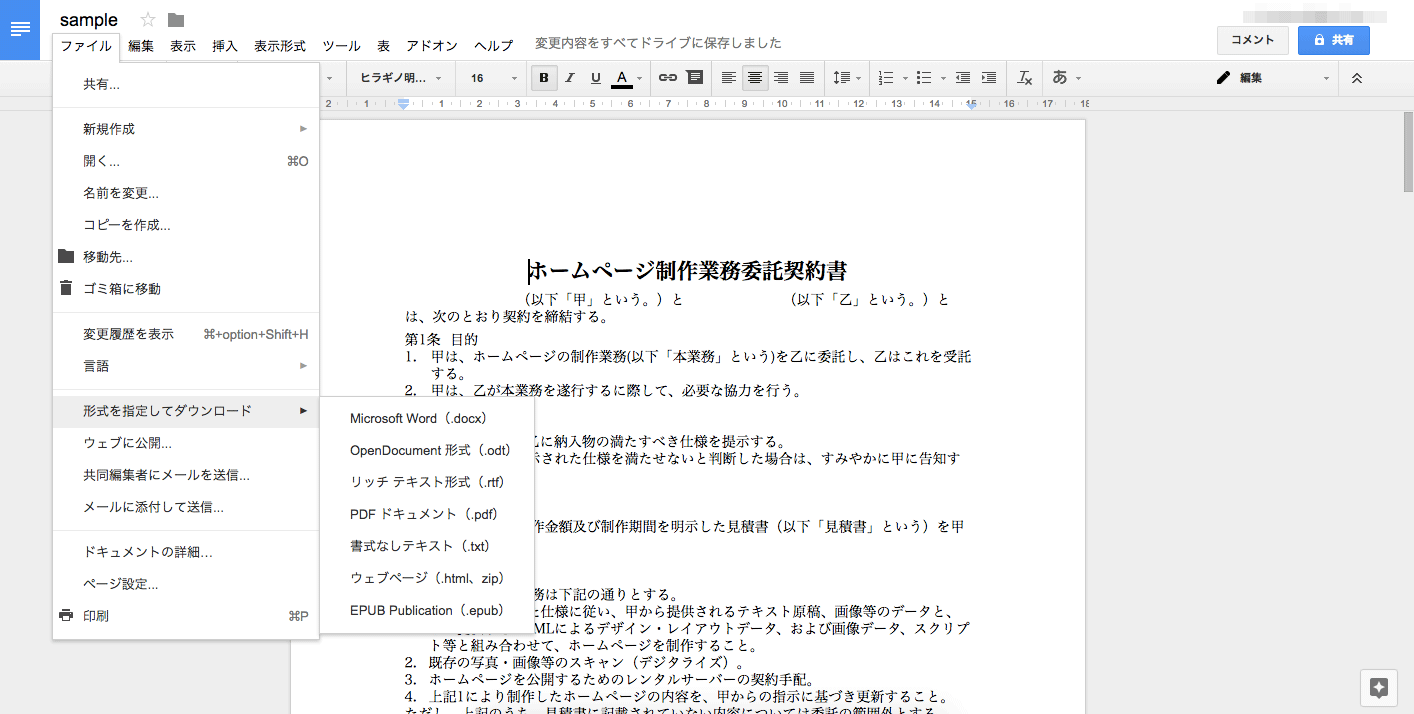Open the Docs home icon
Image resolution: width=1414 pixels, height=714 pixels.
pos(19,29)
